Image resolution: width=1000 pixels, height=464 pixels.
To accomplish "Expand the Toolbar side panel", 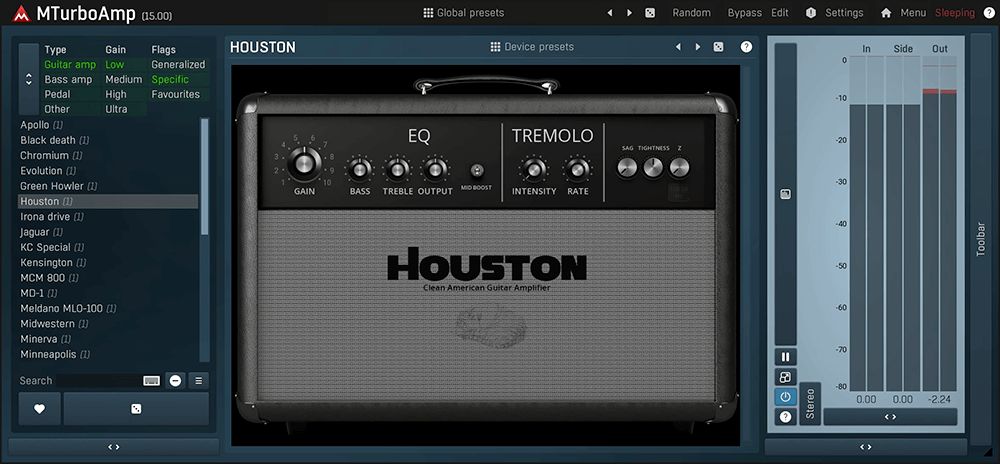I will coord(982,240).
